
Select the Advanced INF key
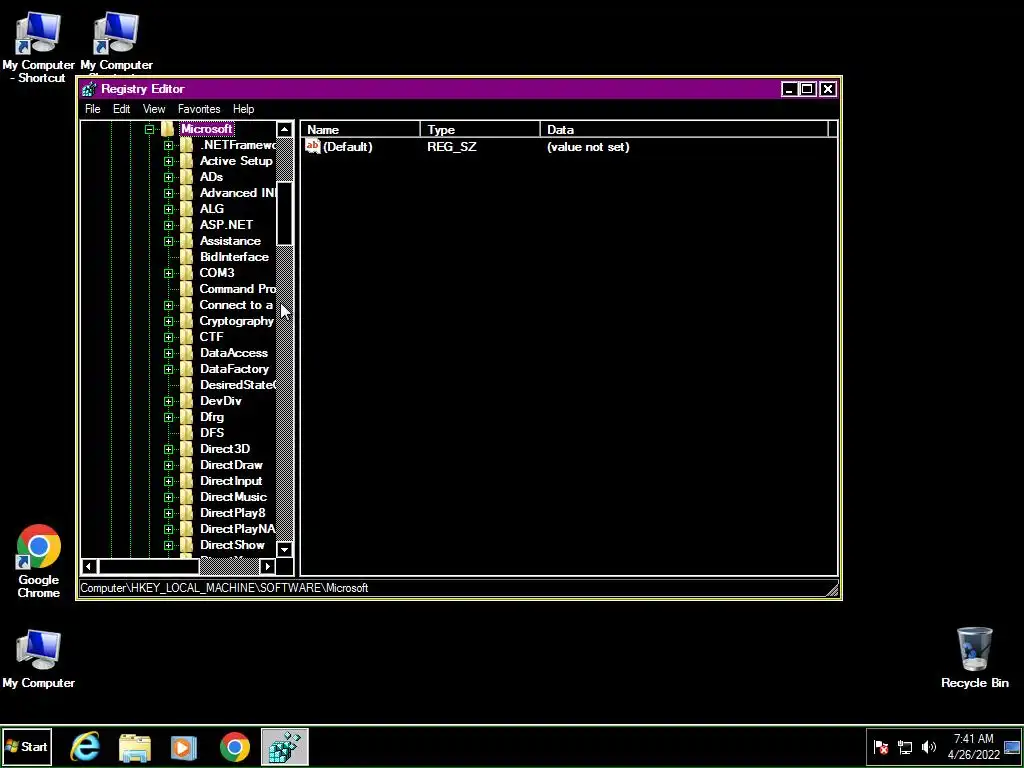coord(238,193)
